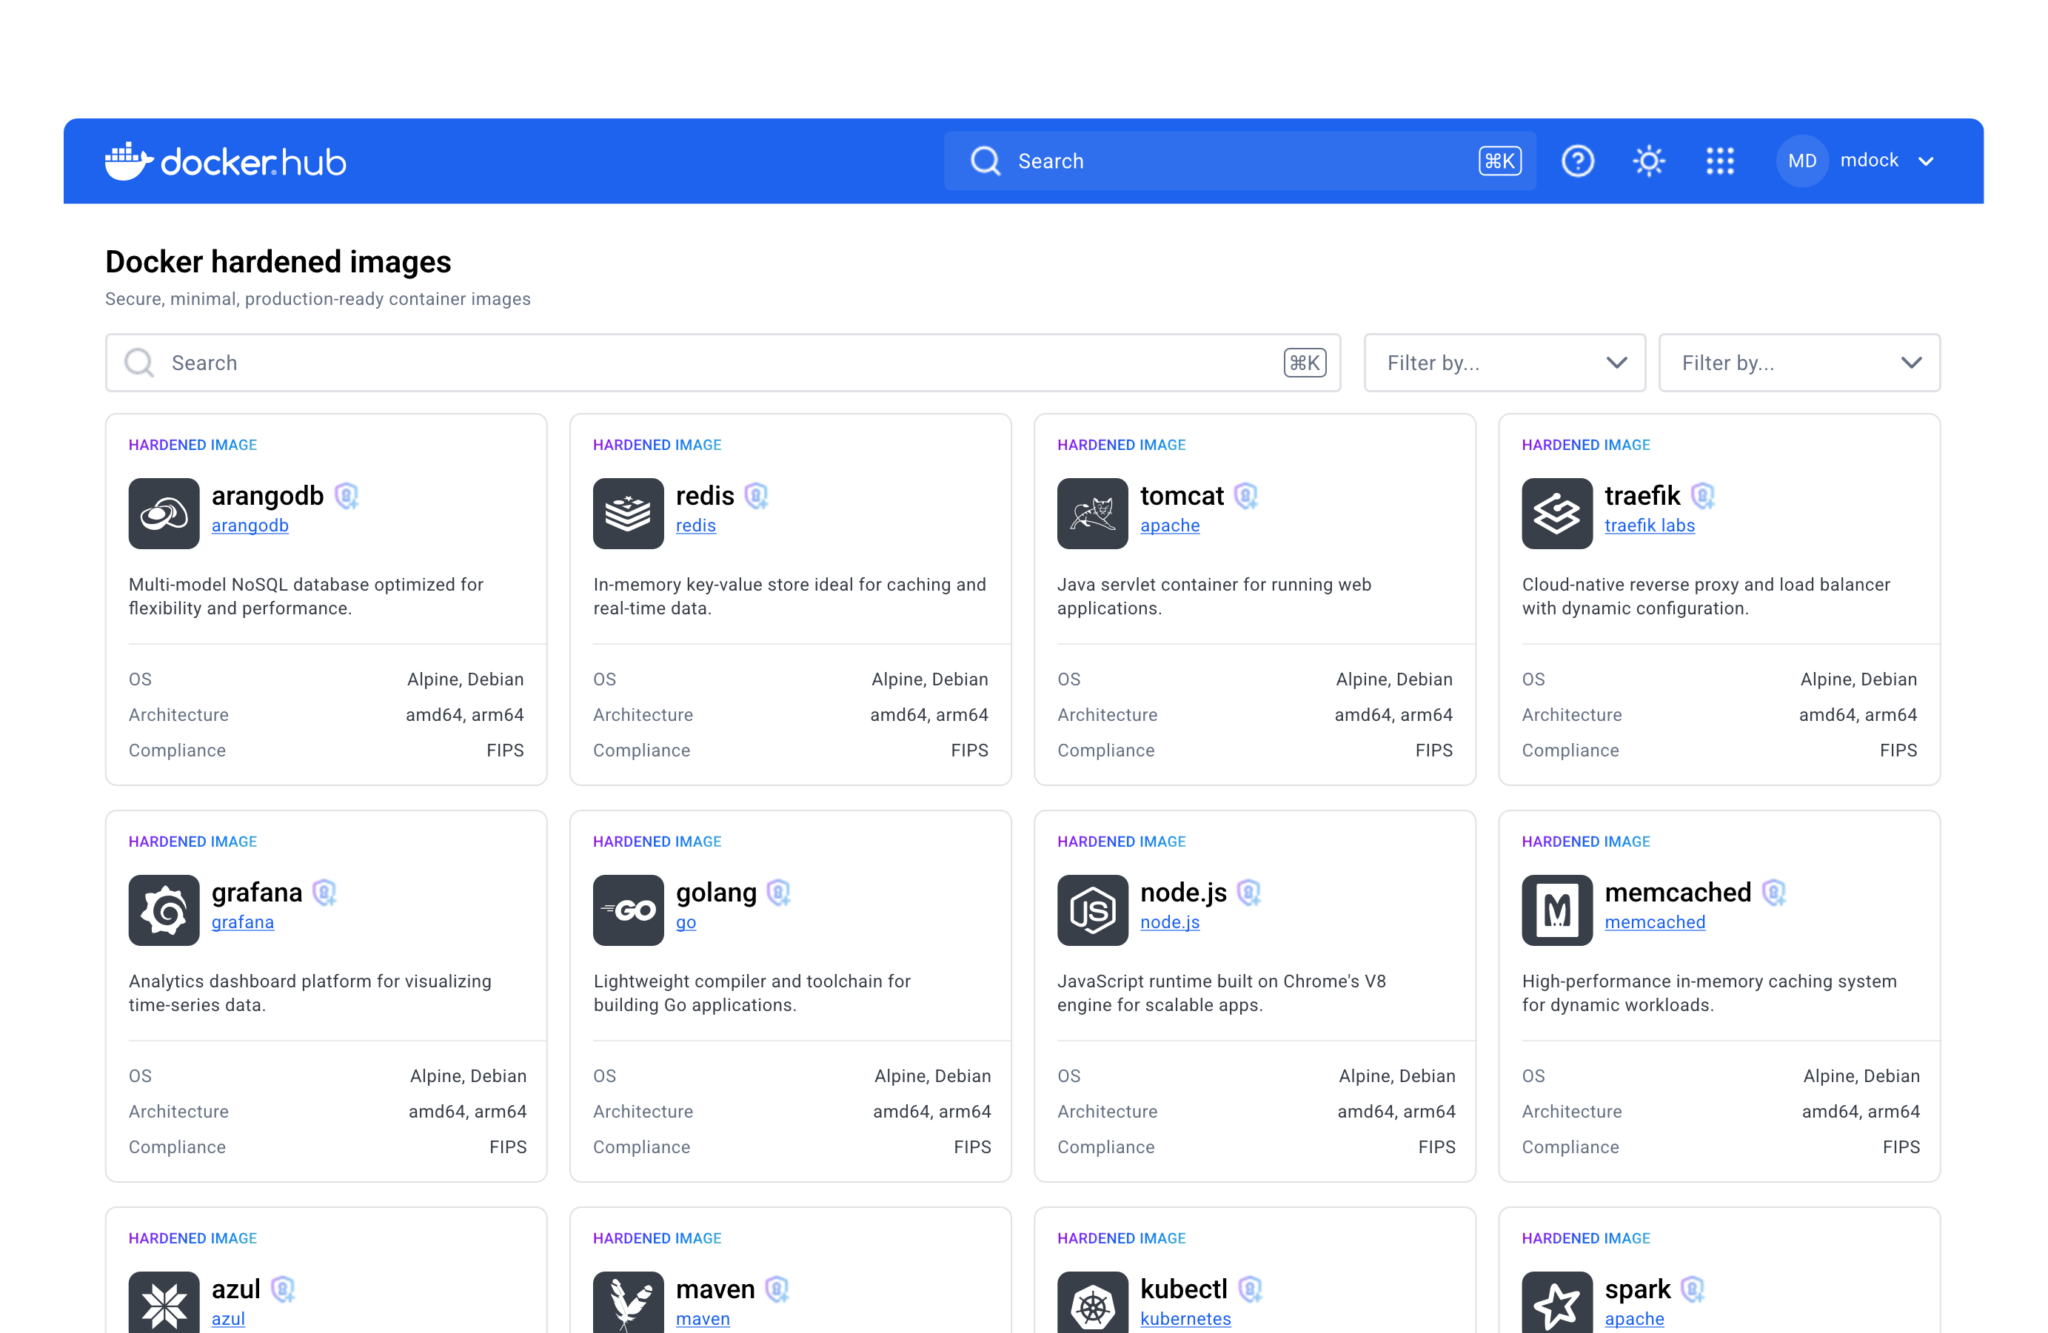Click the page search input field
The height and width of the screenshot is (1333, 2048).
[700, 362]
